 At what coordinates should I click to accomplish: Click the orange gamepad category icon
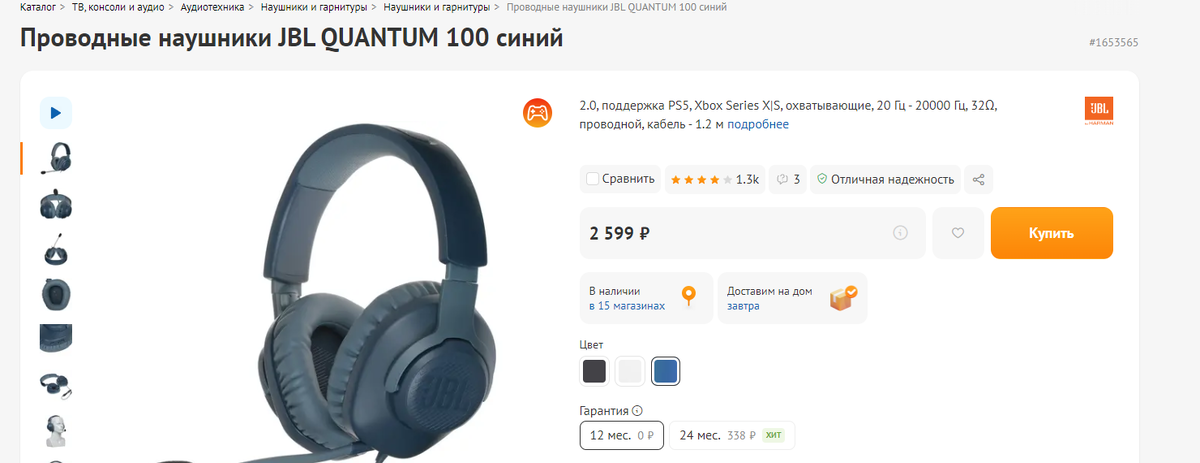coord(537,112)
